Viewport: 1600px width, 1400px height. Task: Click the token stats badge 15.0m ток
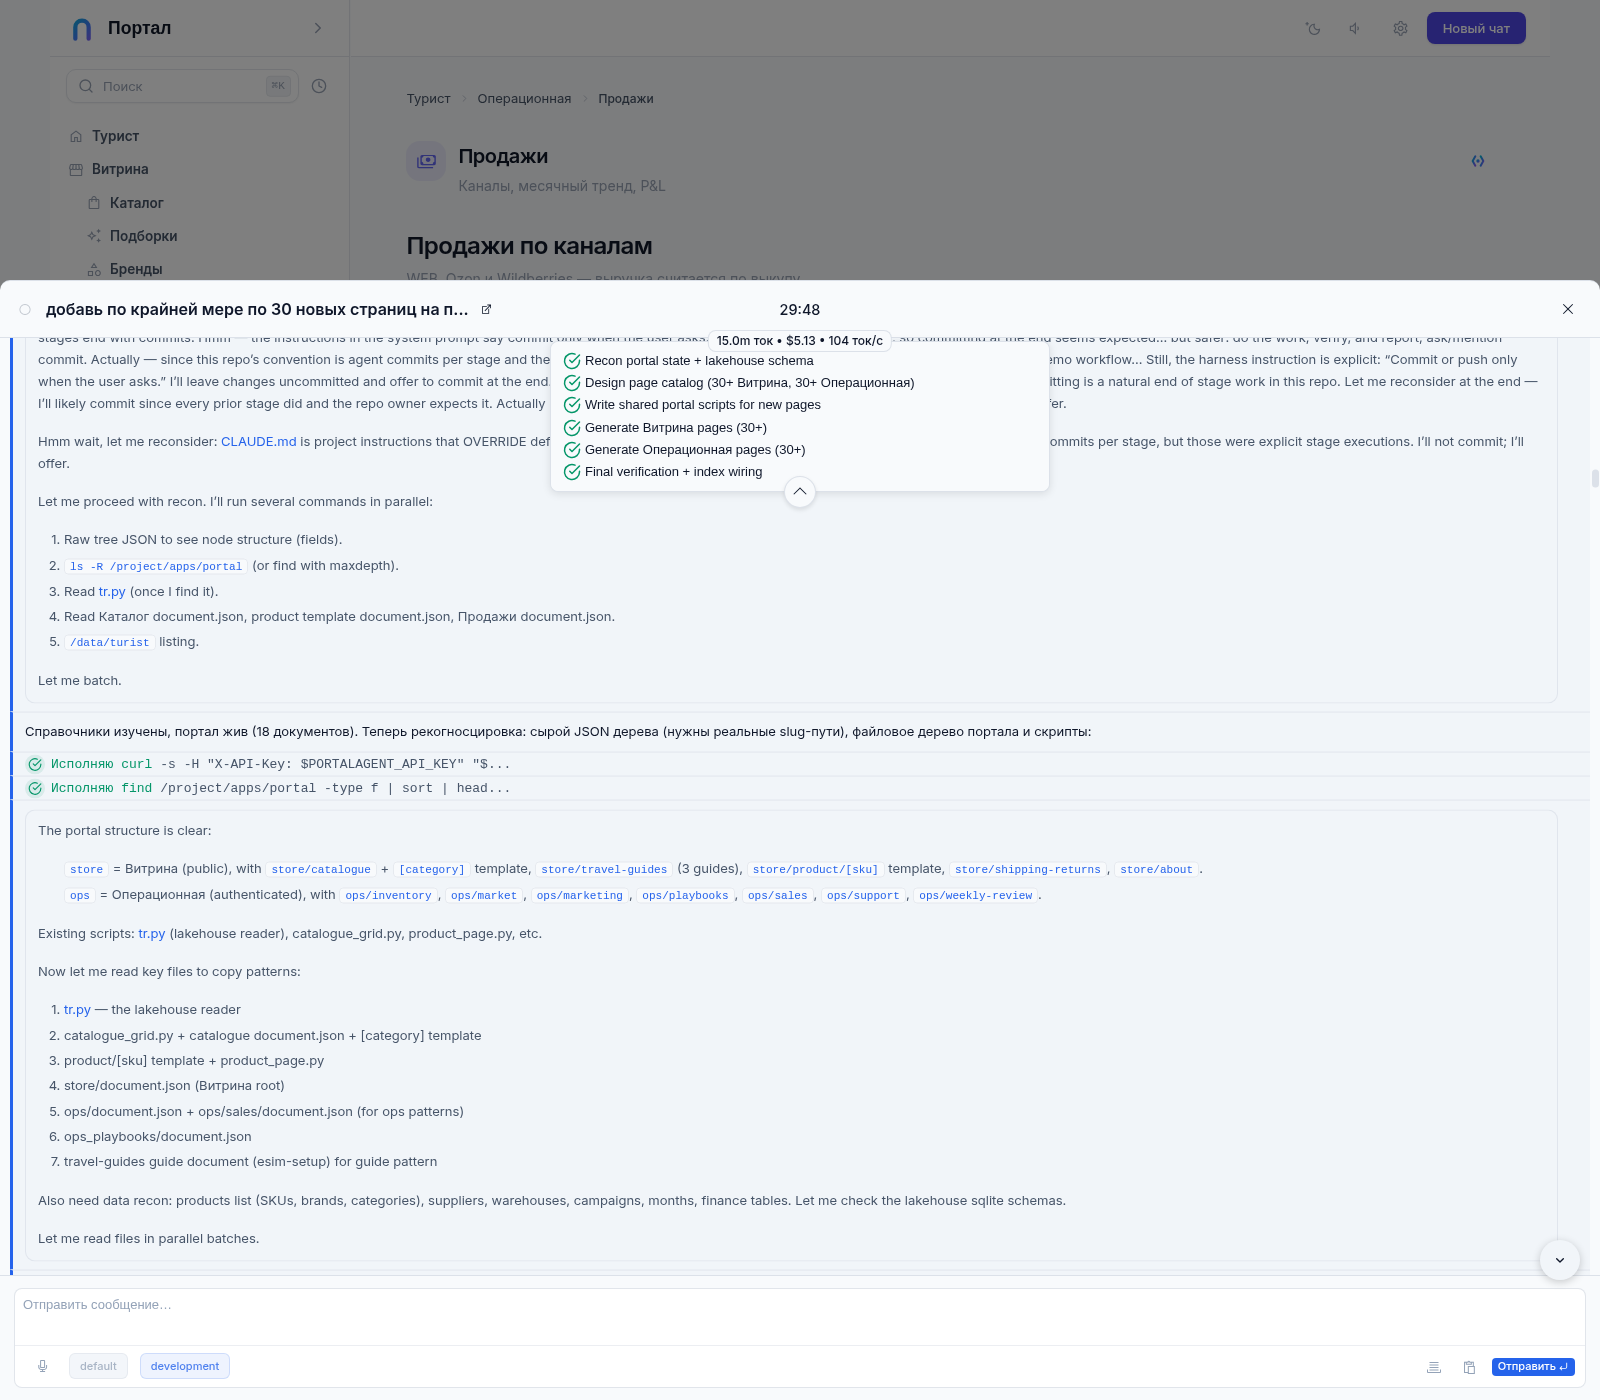coord(800,341)
